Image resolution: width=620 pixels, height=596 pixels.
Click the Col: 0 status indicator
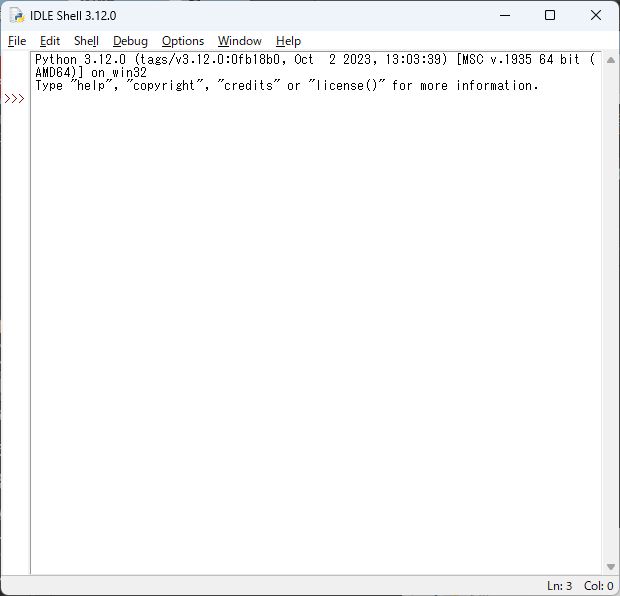[598, 586]
